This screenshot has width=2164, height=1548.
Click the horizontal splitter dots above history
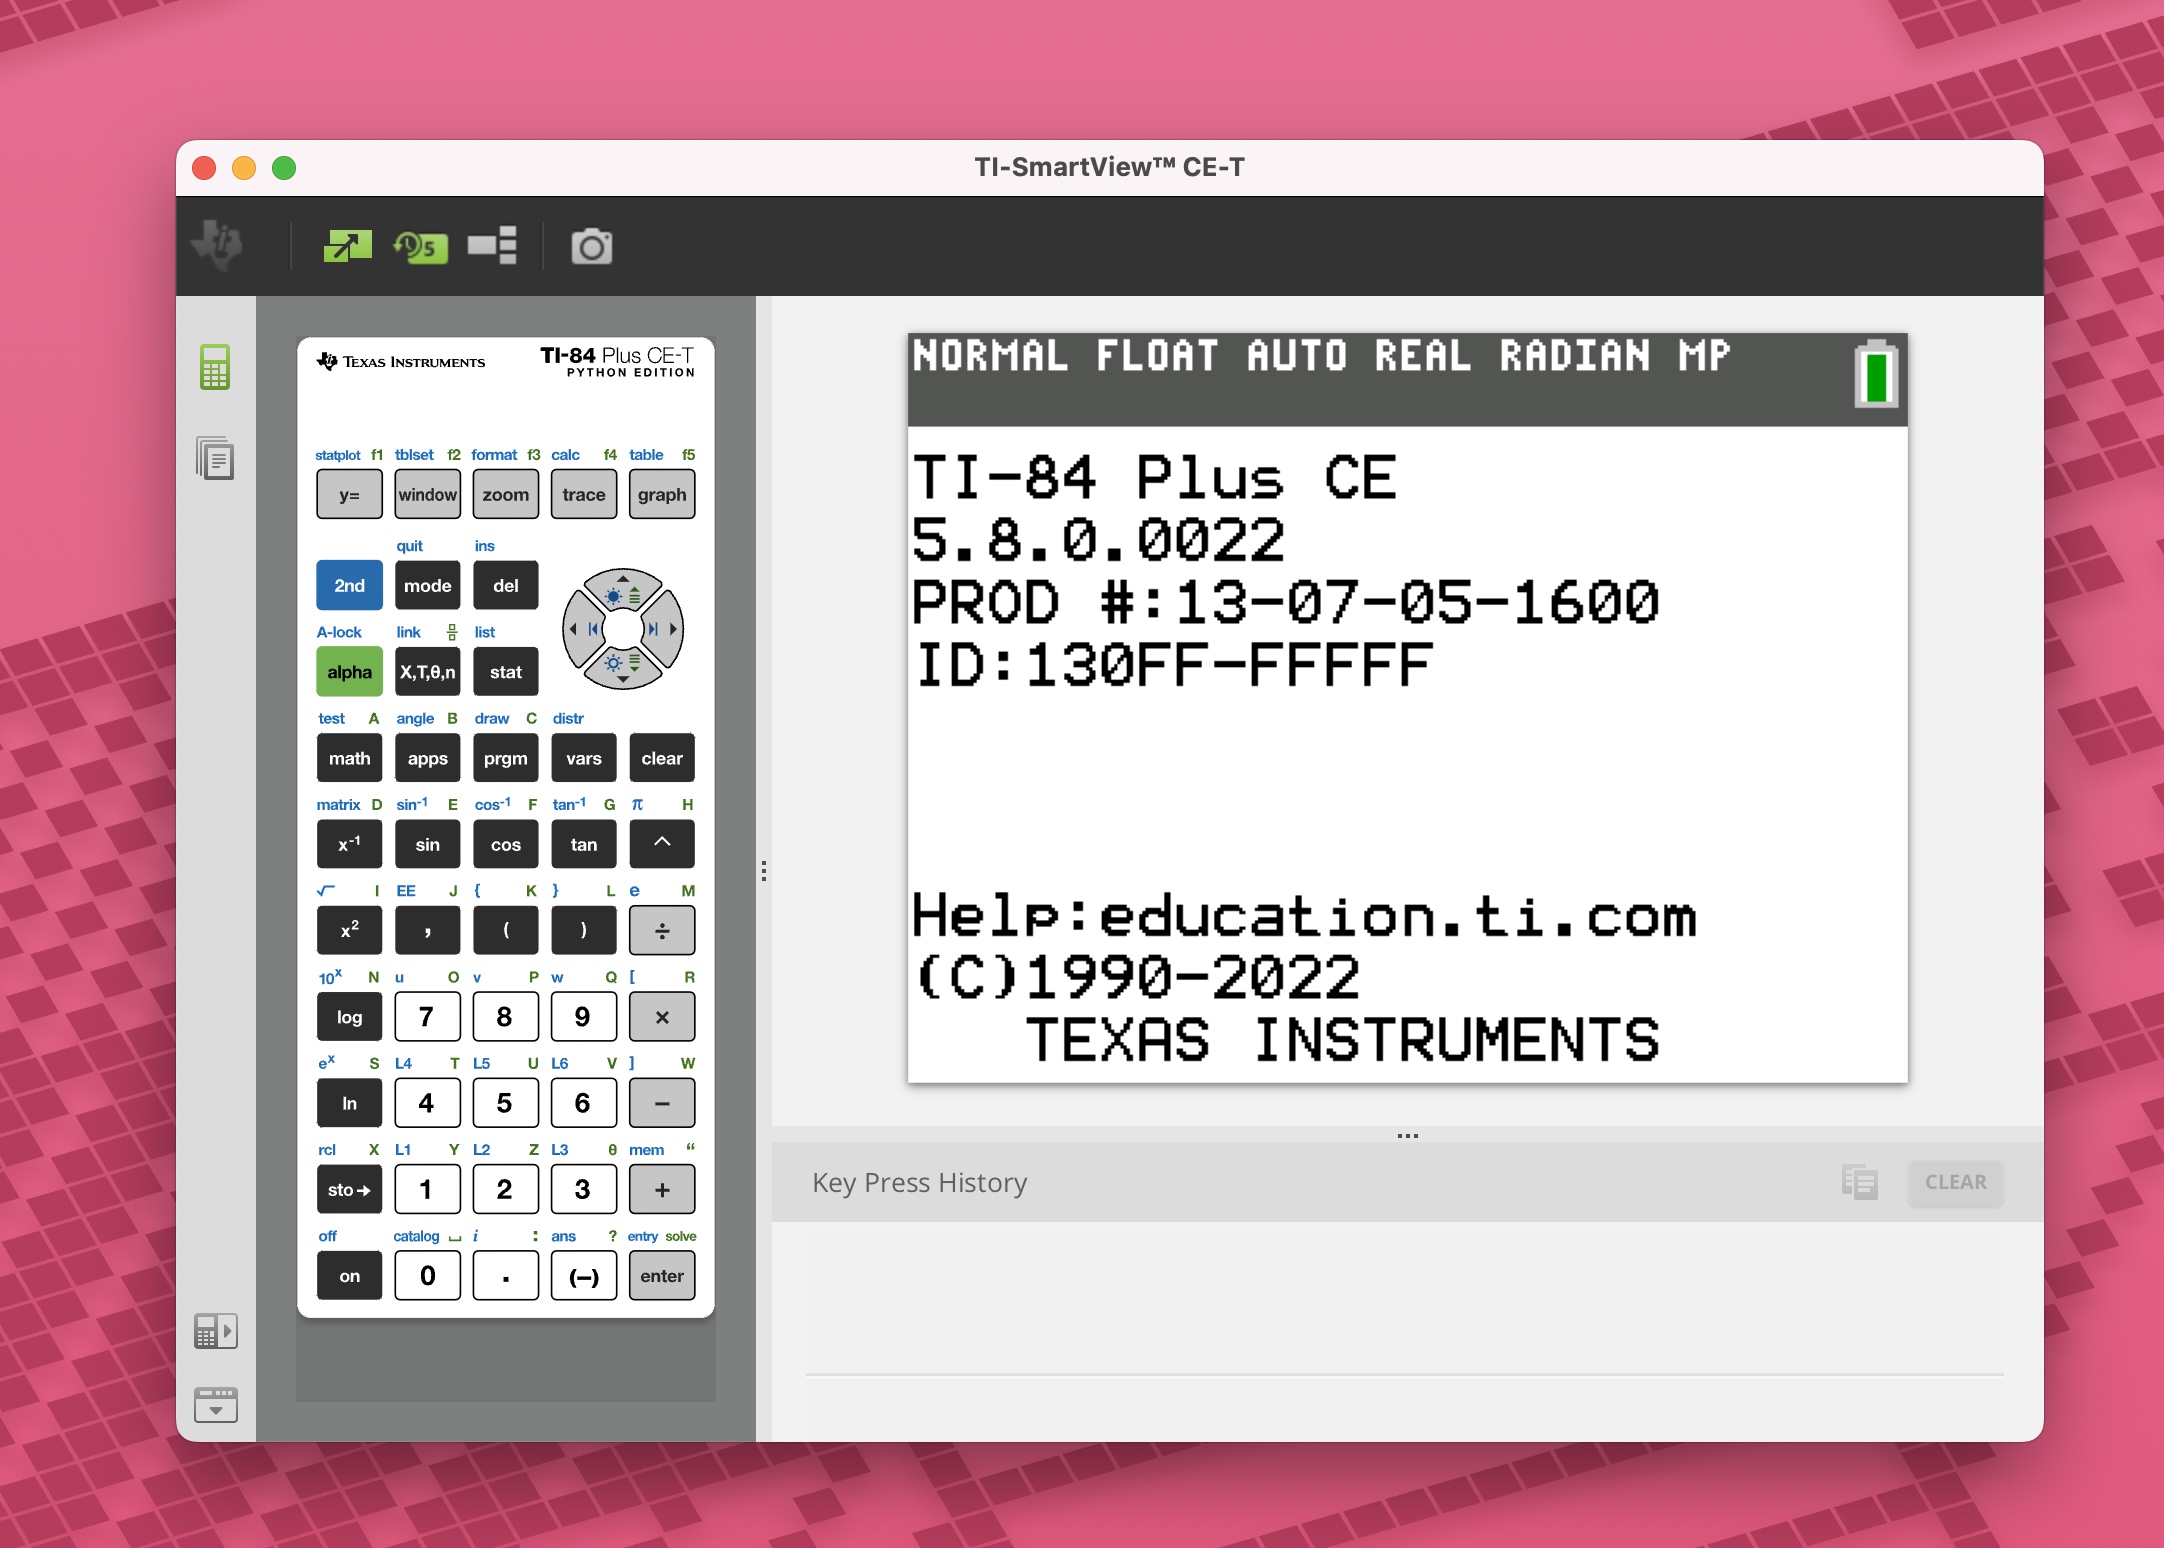coord(1408,1135)
